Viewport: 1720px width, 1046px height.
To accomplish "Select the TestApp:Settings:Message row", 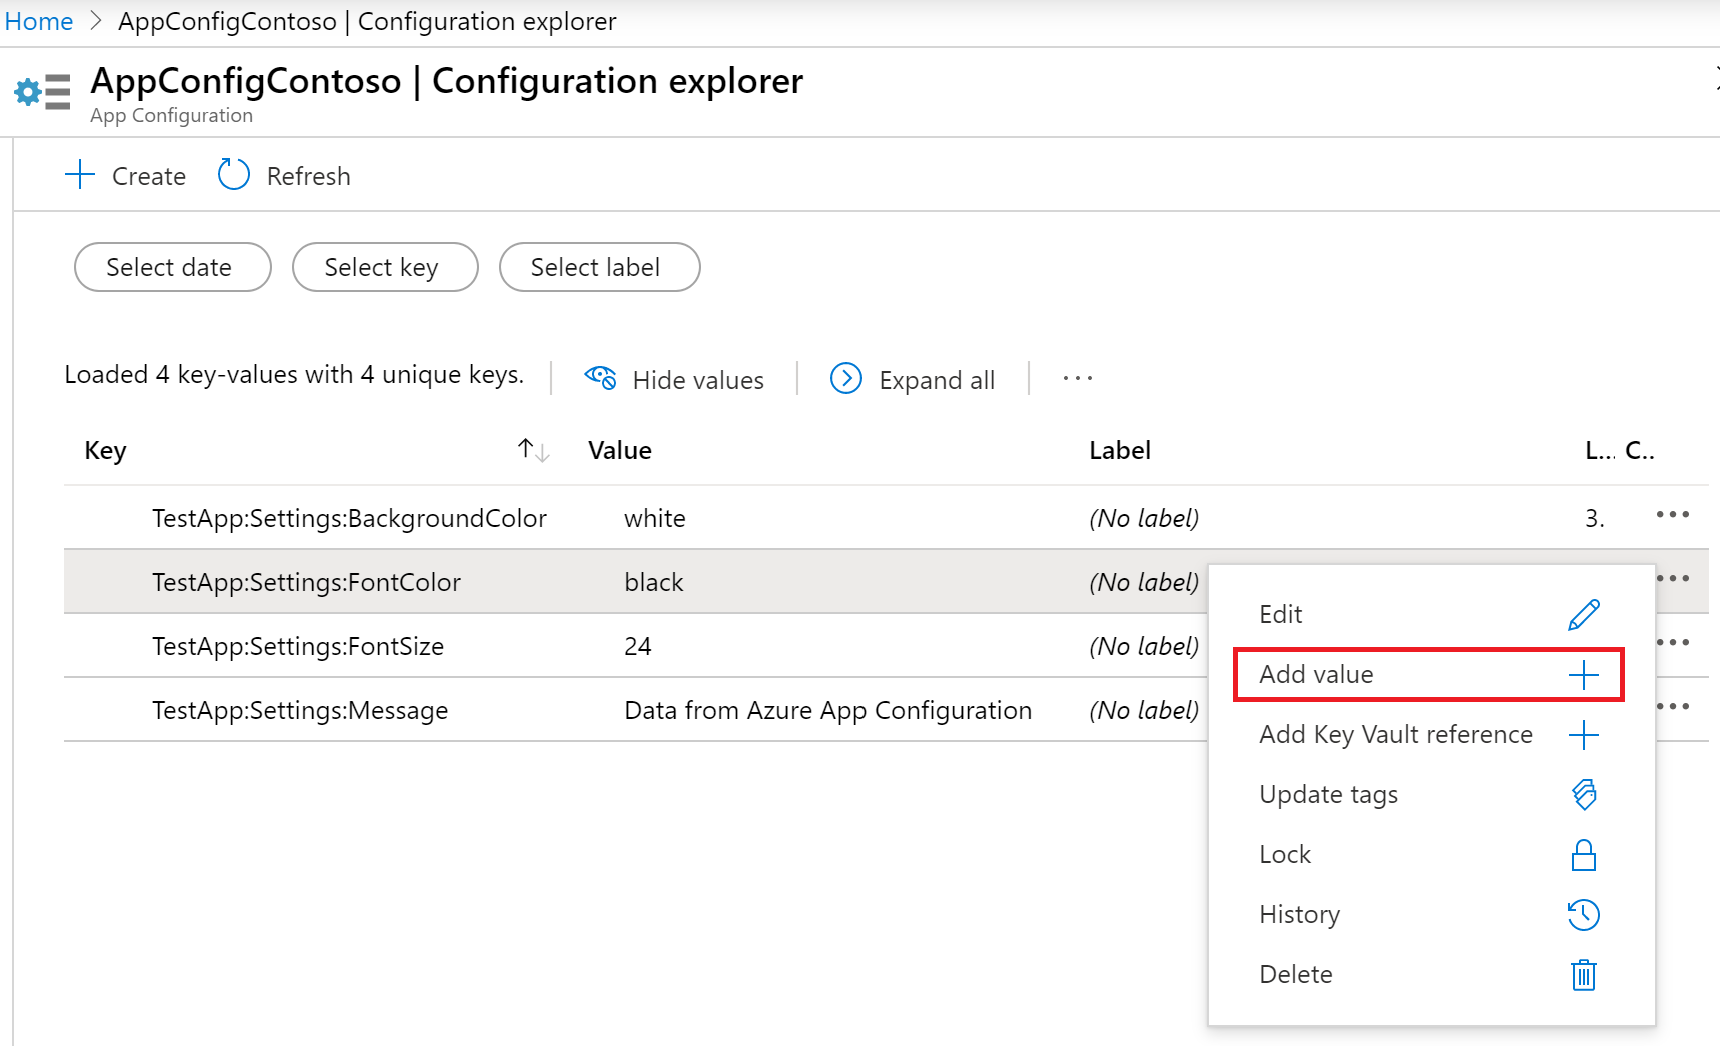I will point(300,710).
